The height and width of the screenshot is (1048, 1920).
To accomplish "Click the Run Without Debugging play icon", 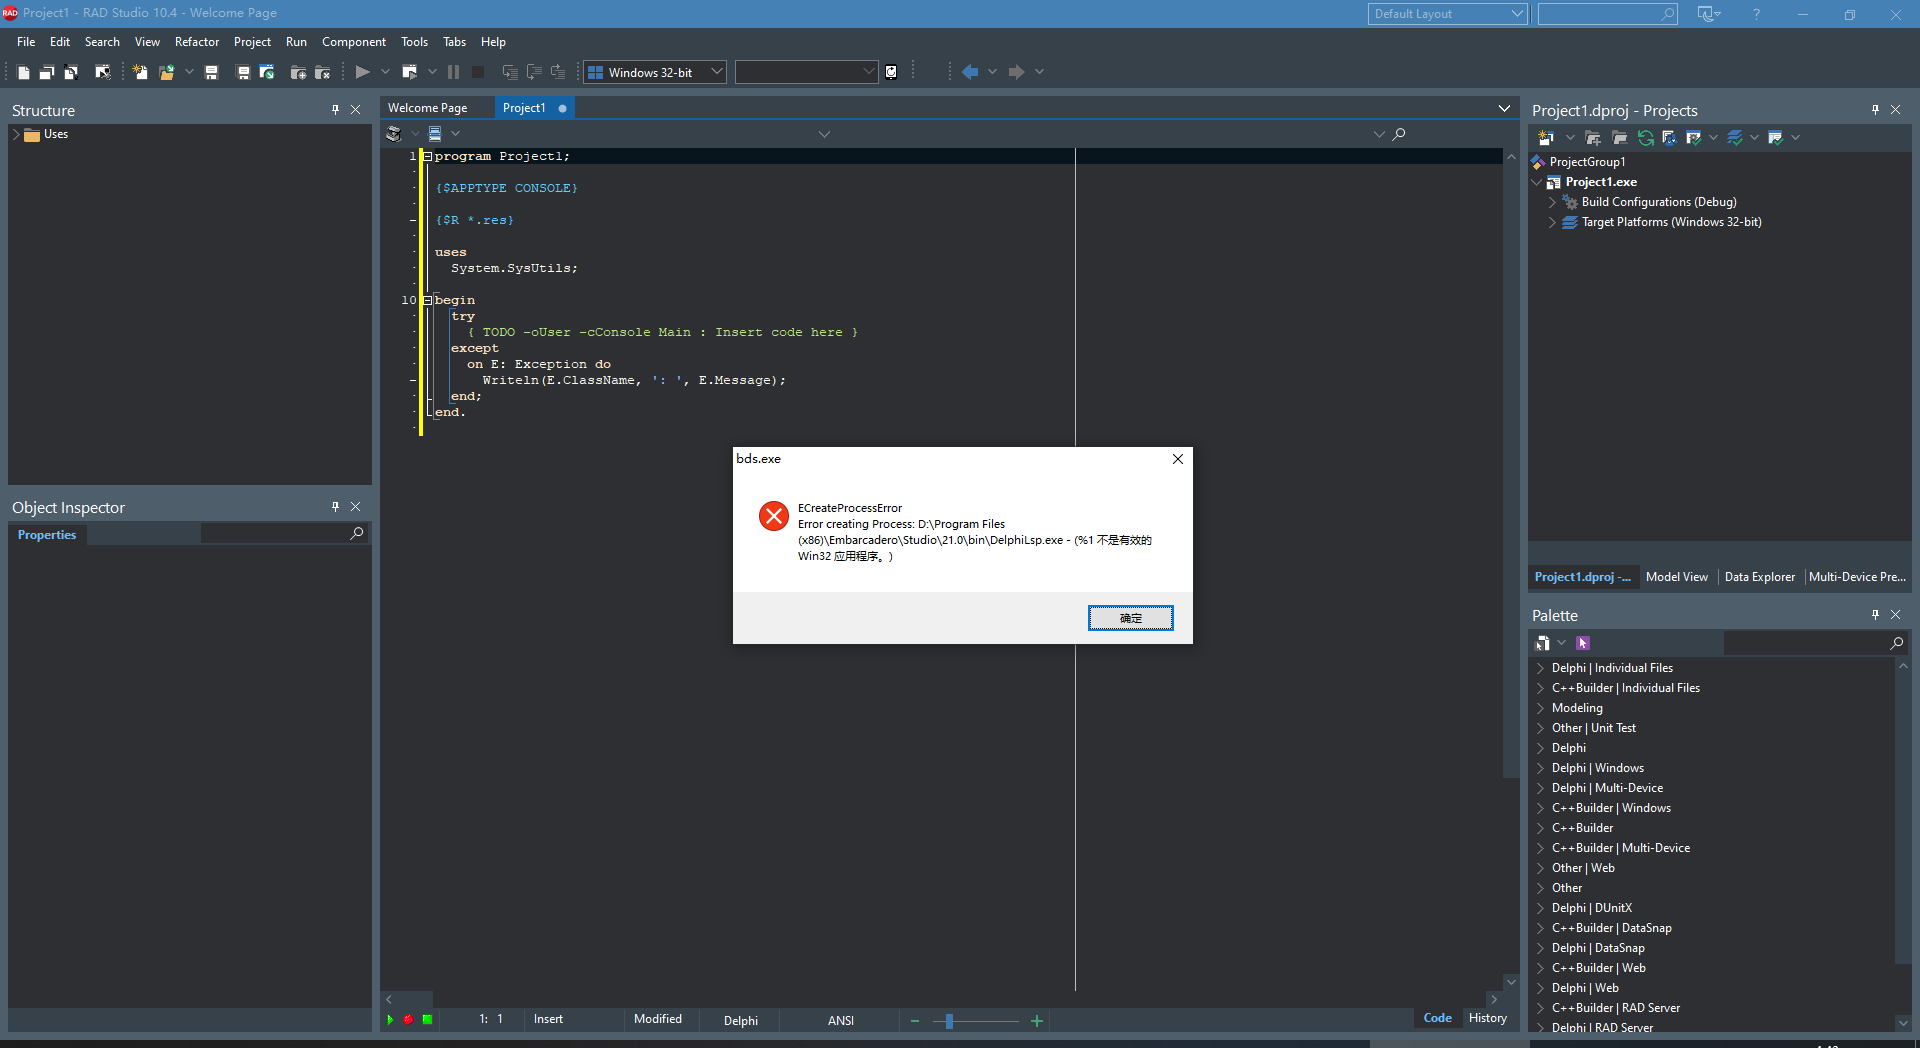I will click(362, 72).
